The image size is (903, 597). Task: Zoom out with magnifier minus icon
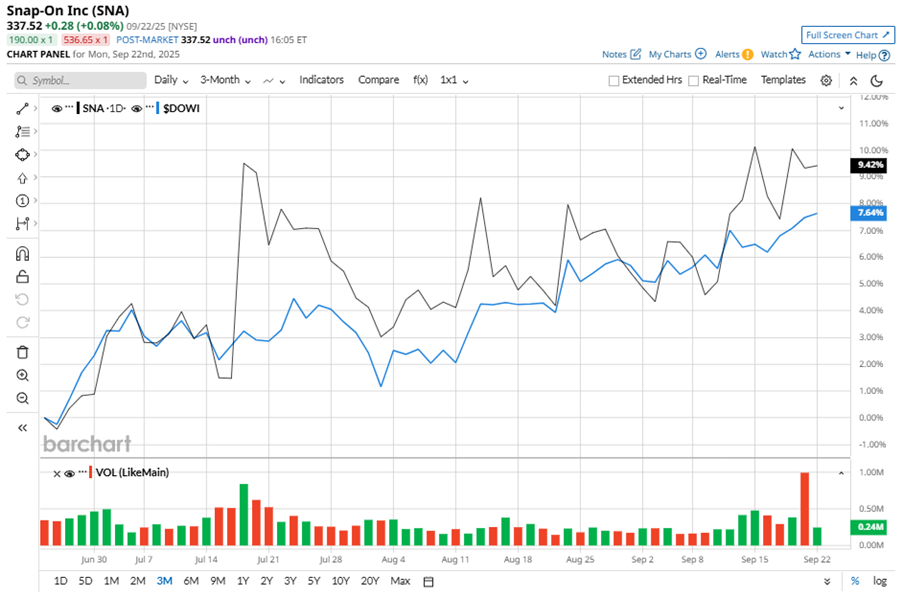click(22, 398)
